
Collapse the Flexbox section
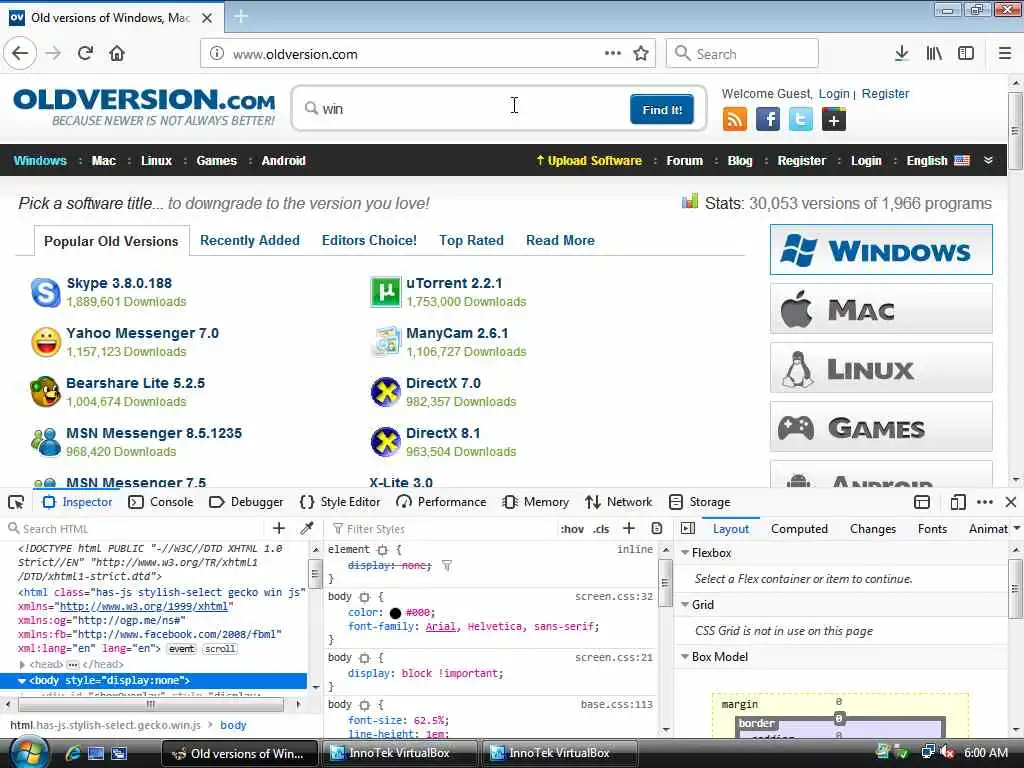coord(685,552)
